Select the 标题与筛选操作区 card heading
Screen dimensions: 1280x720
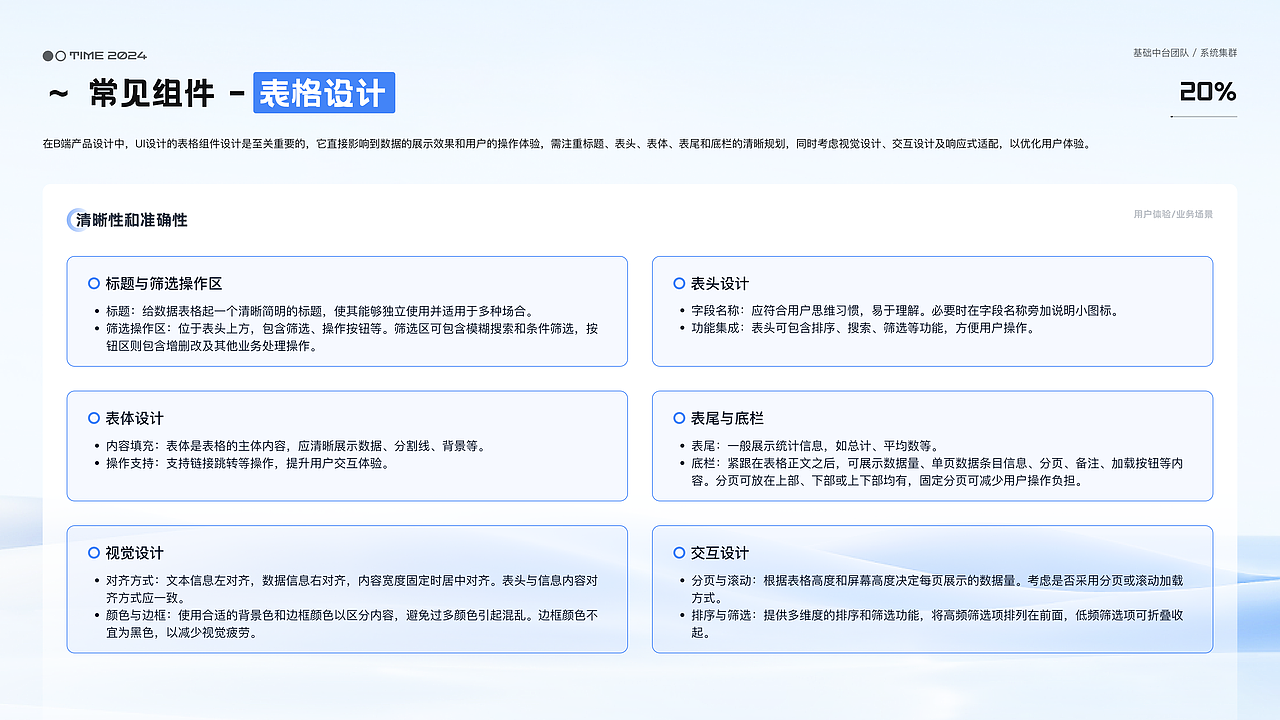[x=164, y=284]
